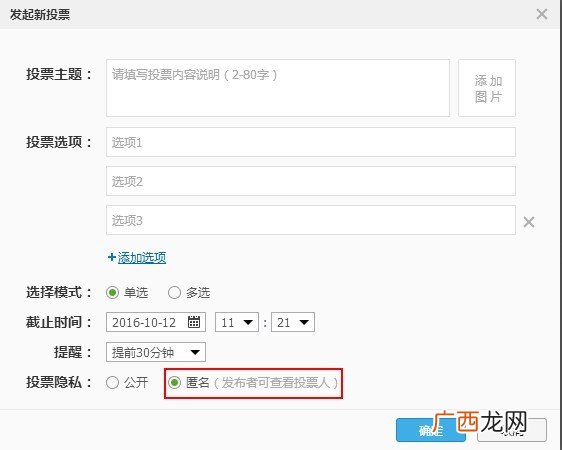
Task: Click the 2016-10-12 date field
Action: tap(156, 322)
